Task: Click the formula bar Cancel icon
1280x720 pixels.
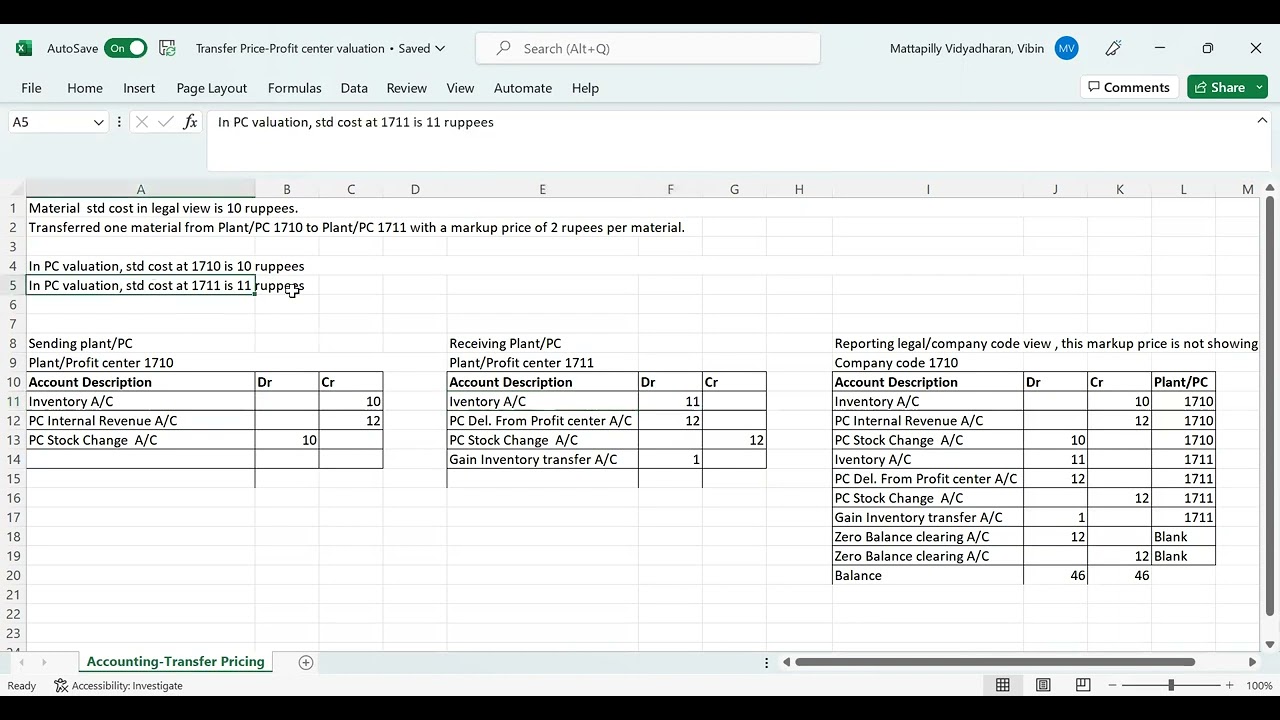Action: [x=142, y=122]
